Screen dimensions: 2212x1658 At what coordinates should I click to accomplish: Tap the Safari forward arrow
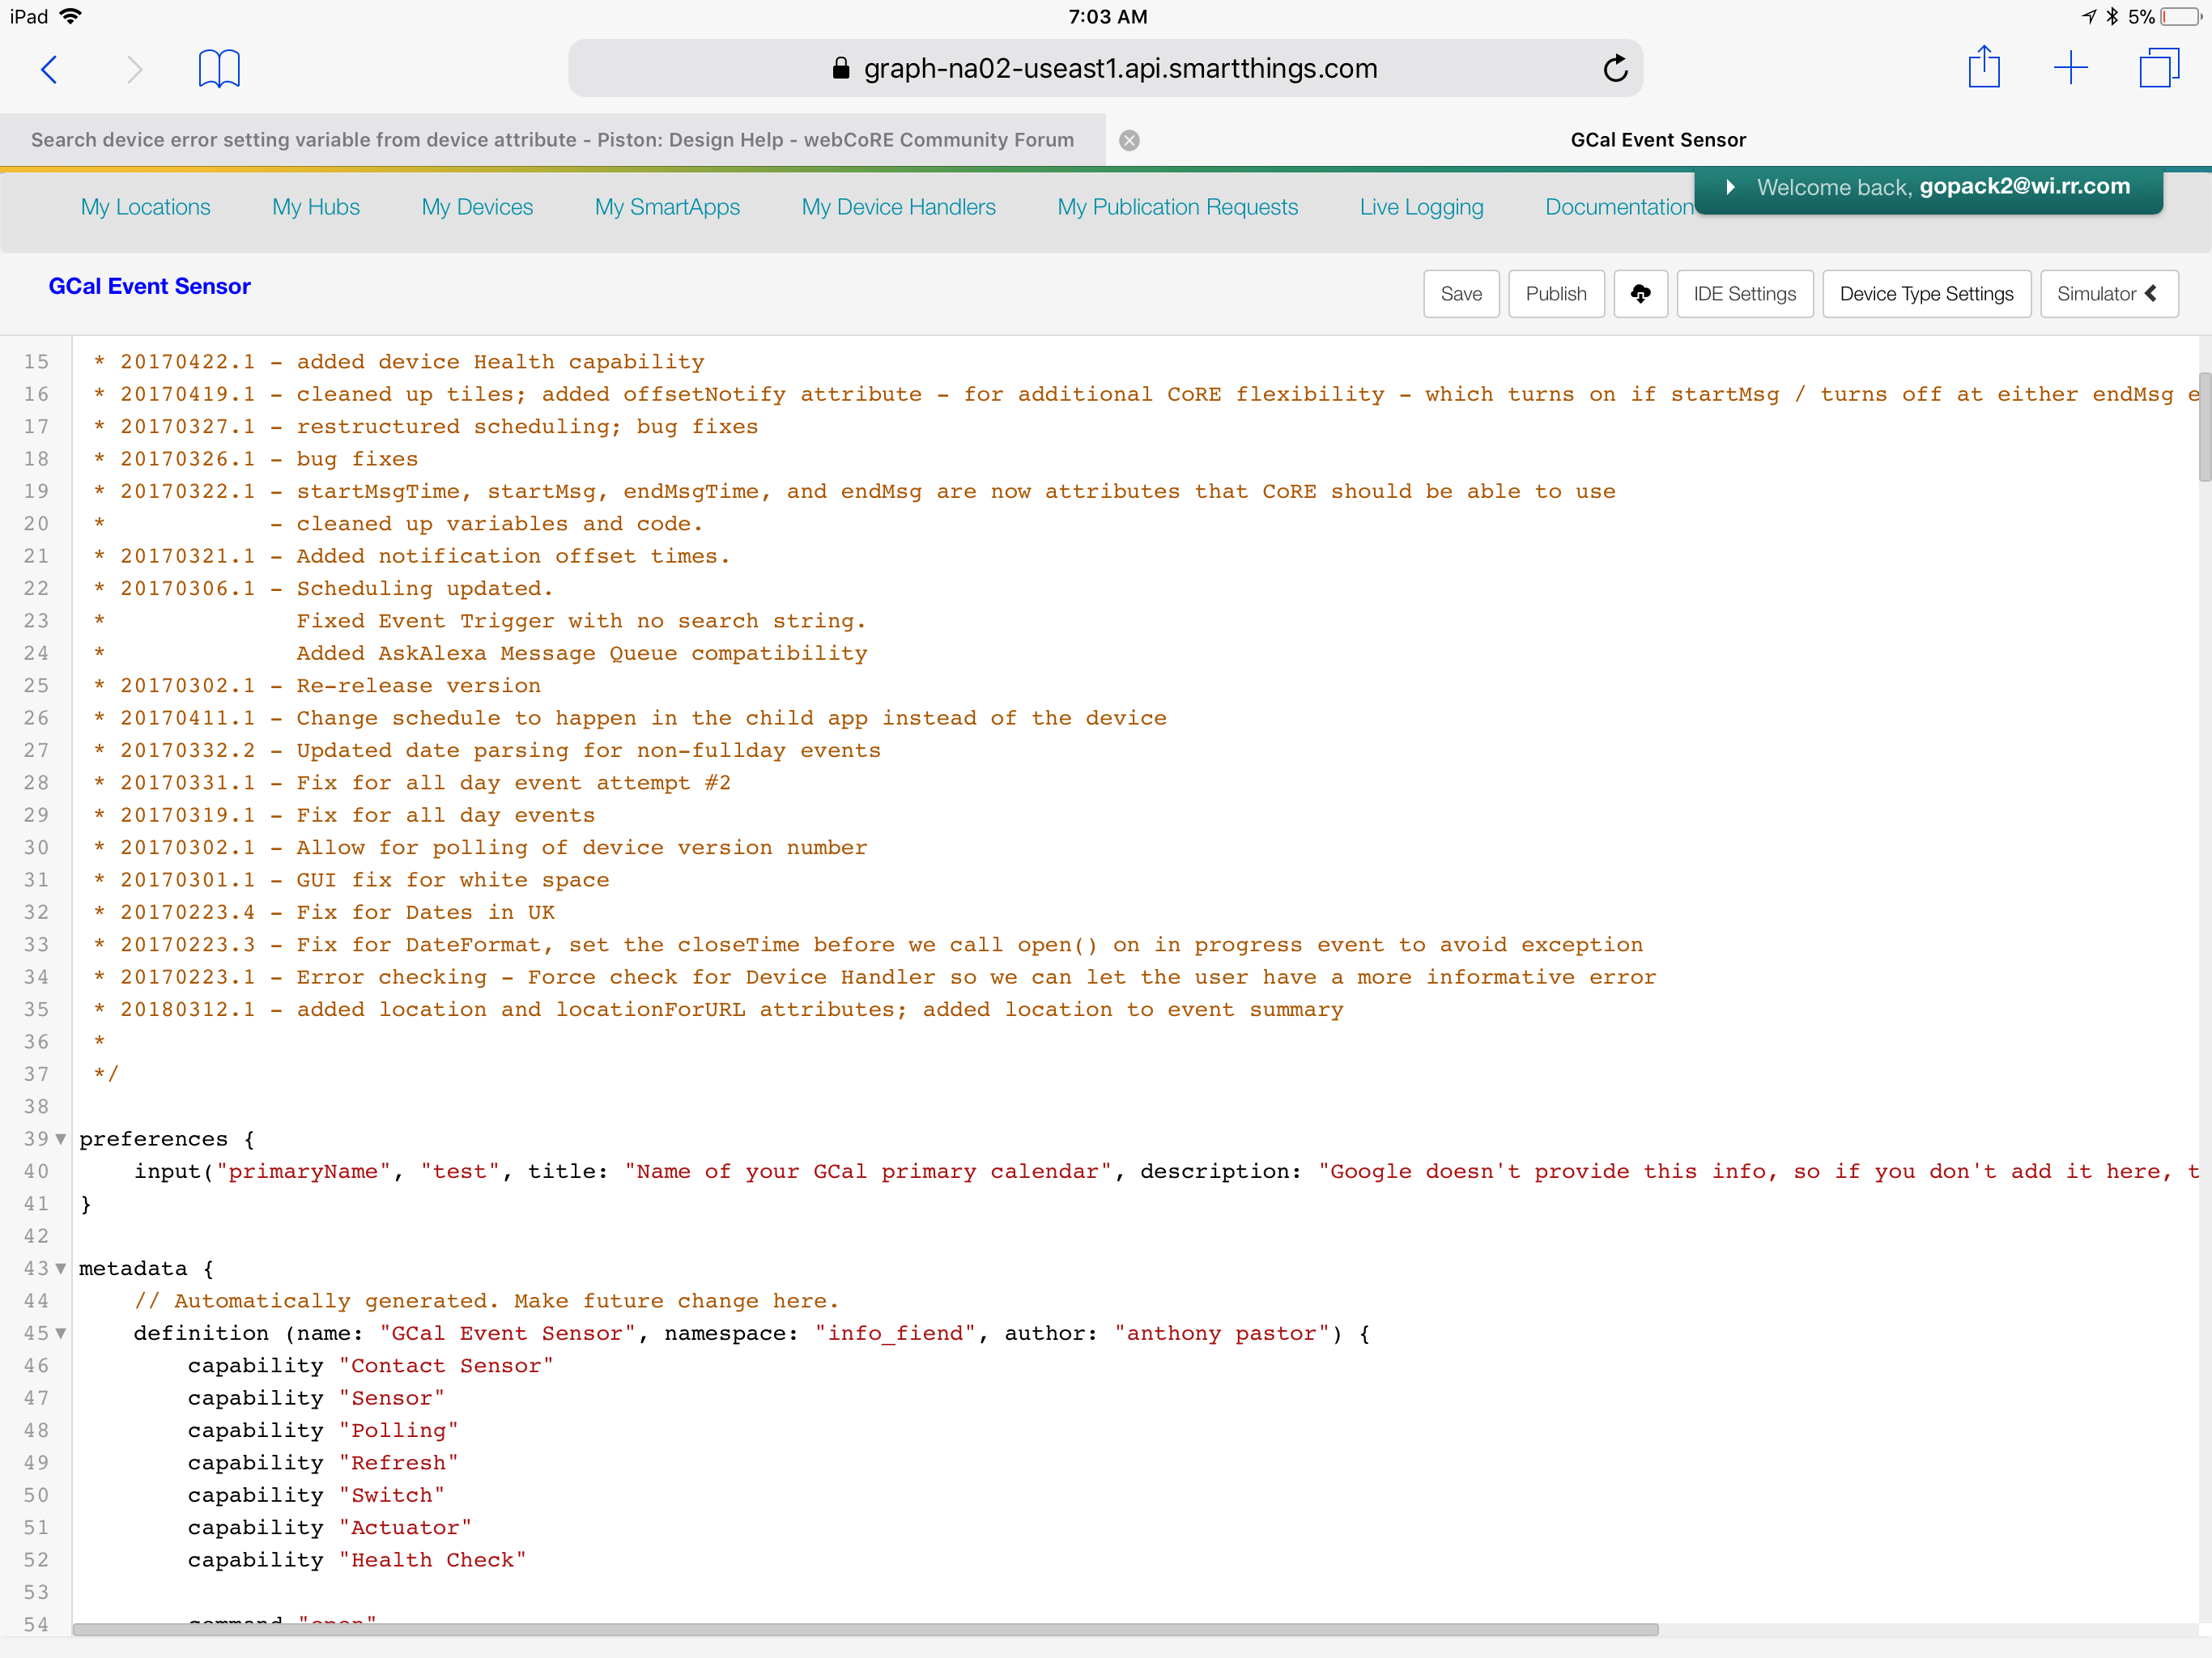click(x=135, y=69)
